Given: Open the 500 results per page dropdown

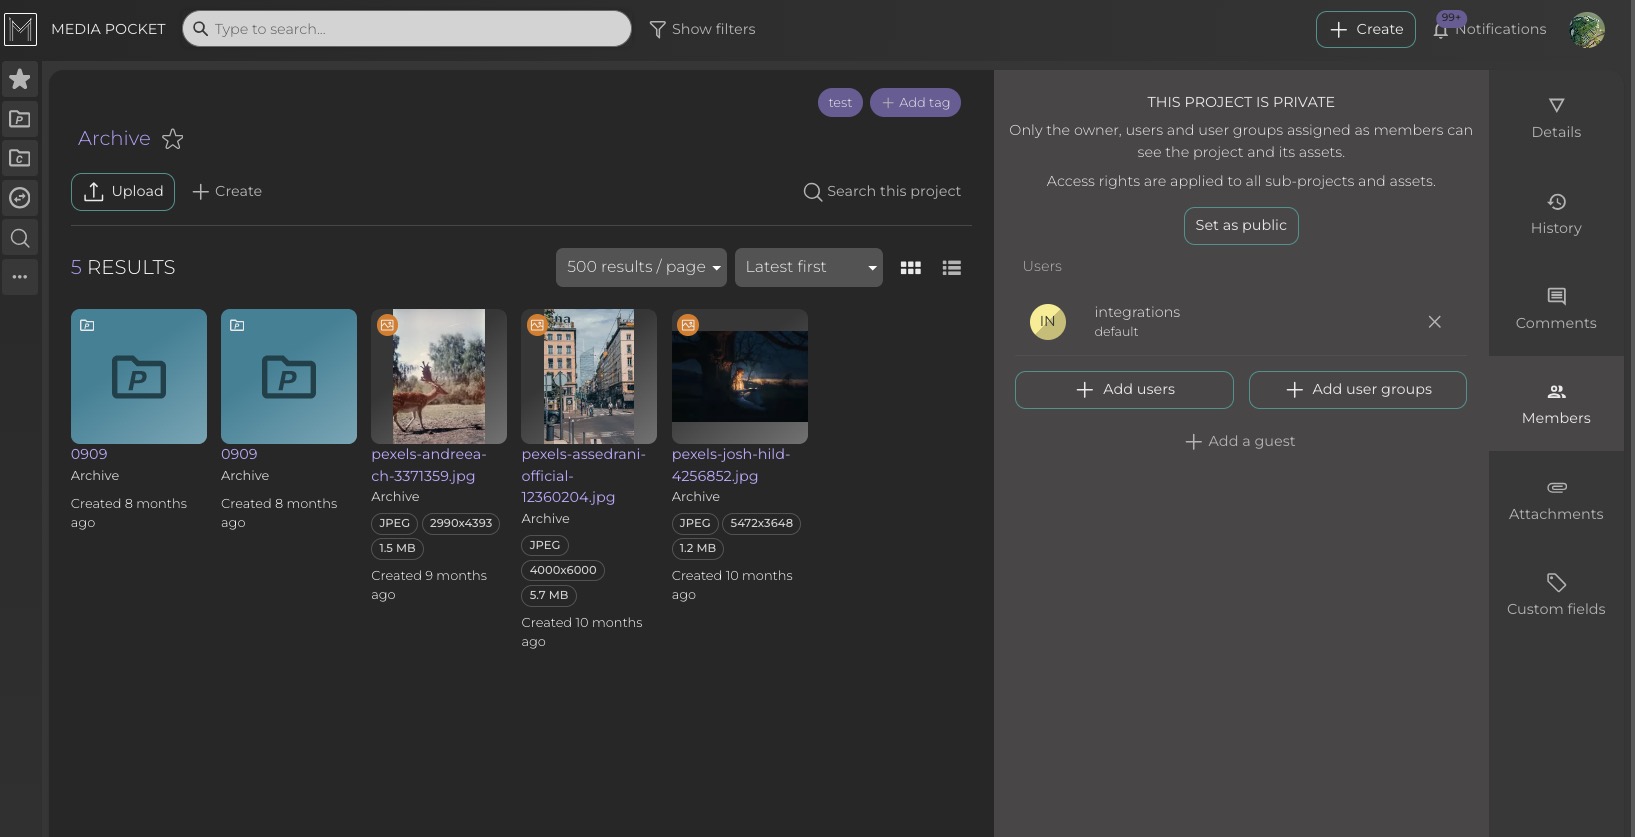Looking at the screenshot, I should [641, 267].
